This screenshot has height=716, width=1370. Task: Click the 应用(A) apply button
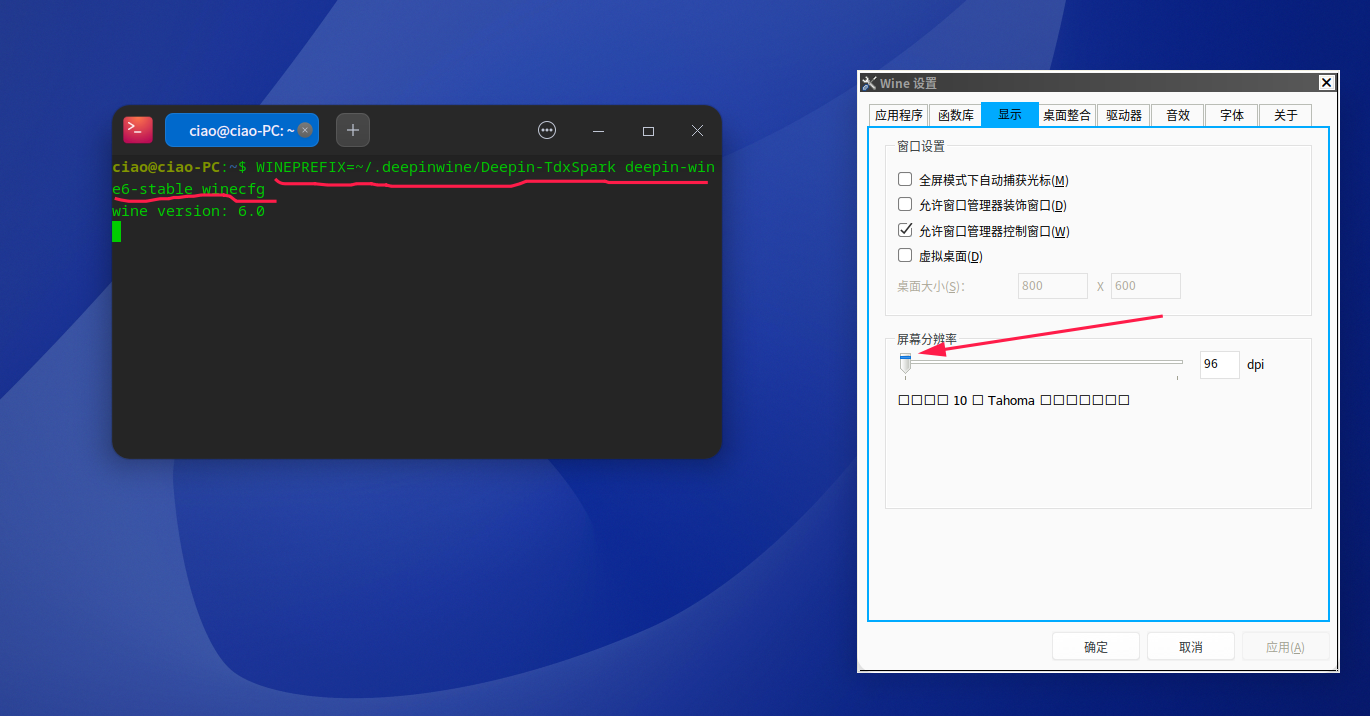pos(1285,645)
